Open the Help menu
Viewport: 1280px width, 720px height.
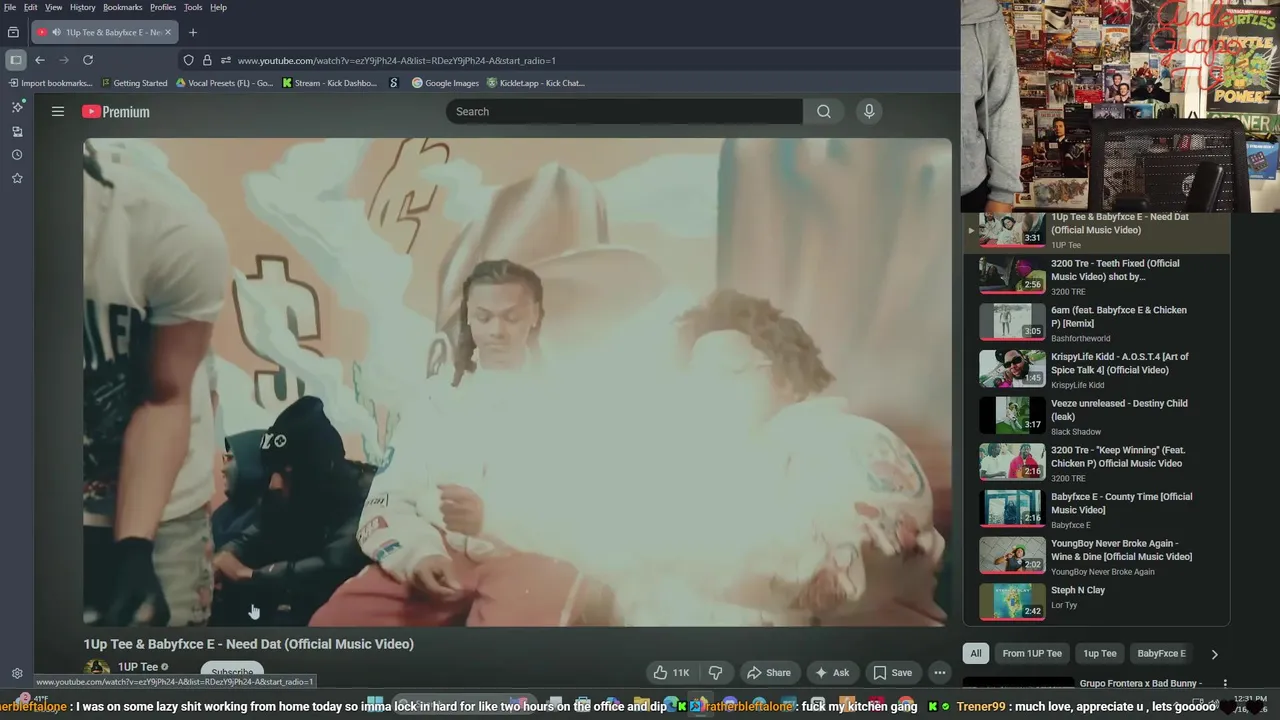tap(218, 7)
